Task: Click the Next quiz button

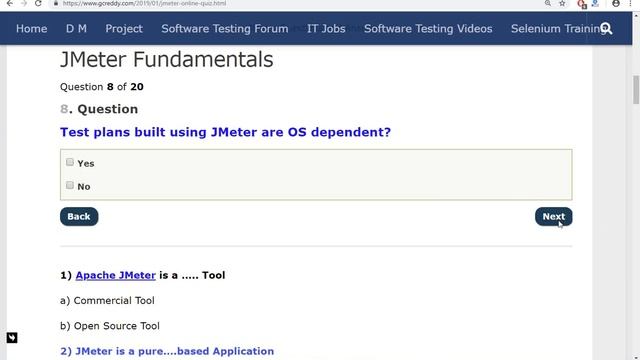Action: [x=553, y=216]
